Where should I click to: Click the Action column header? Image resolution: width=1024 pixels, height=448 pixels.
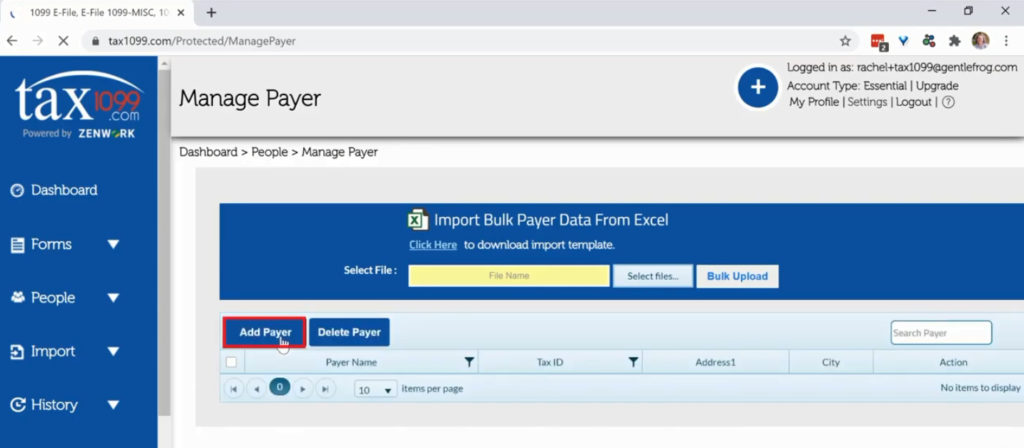tap(953, 362)
